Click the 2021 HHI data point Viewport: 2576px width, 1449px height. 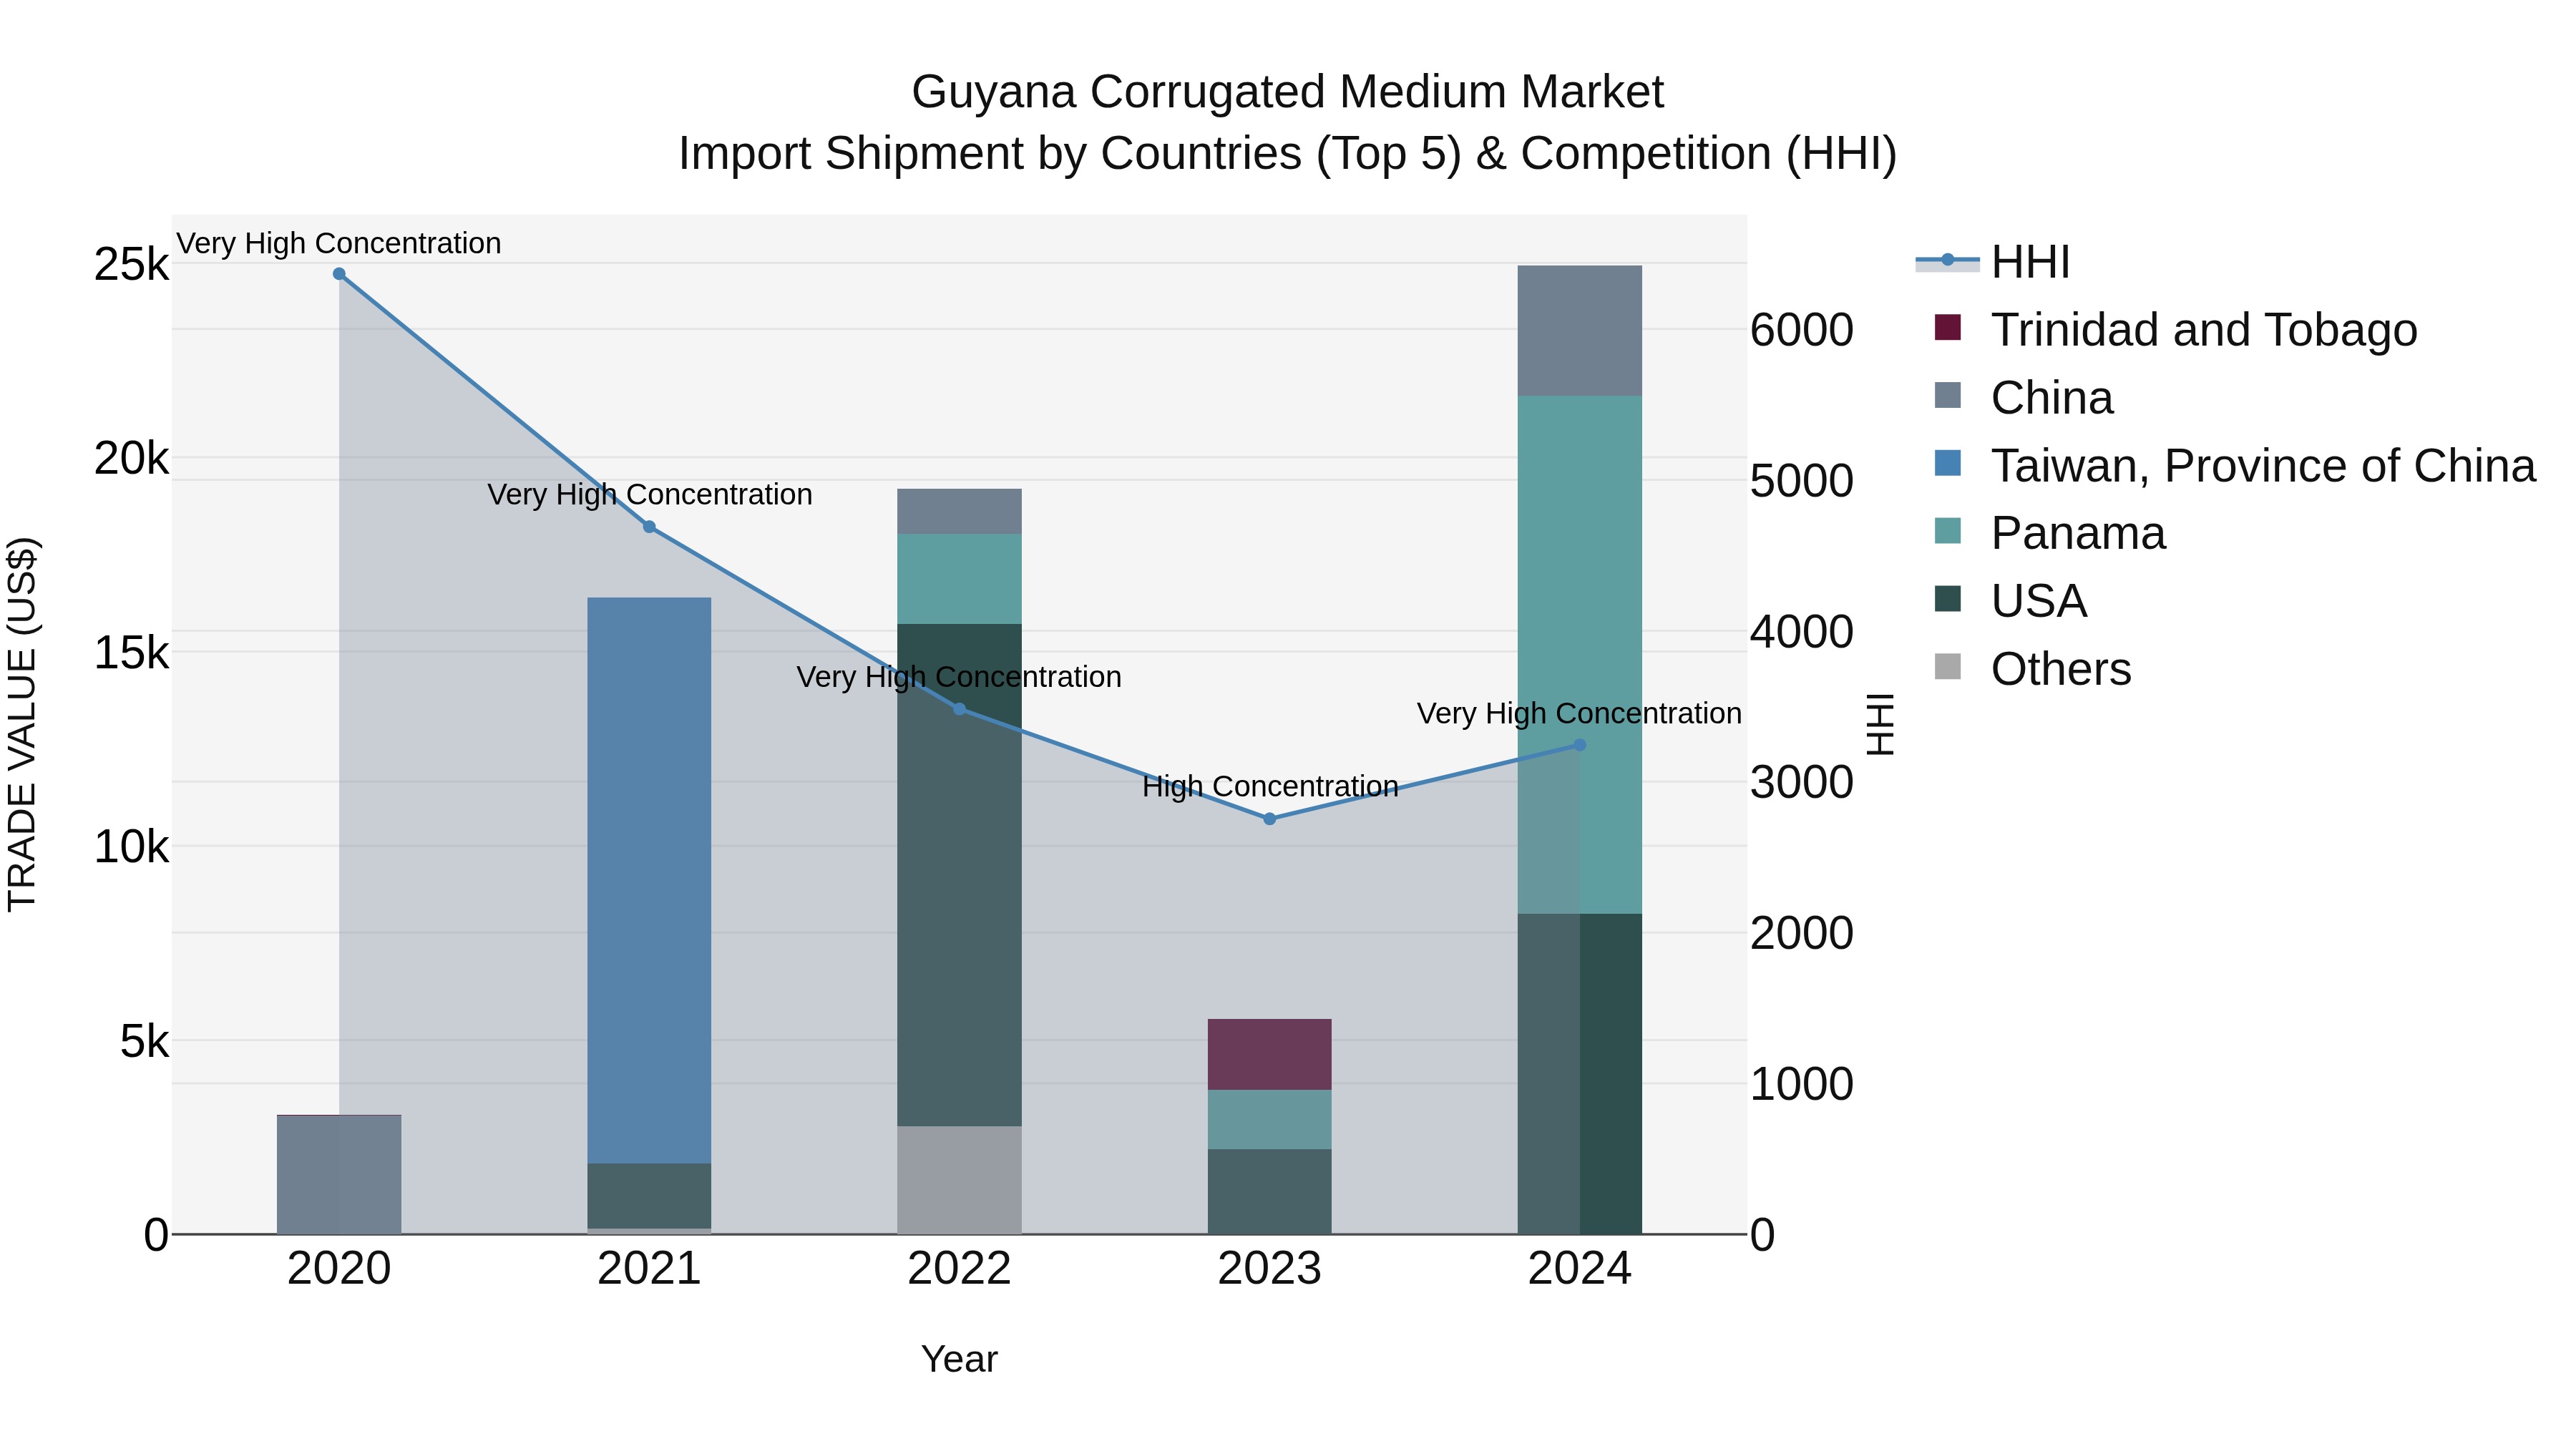(x=649, y=527)
